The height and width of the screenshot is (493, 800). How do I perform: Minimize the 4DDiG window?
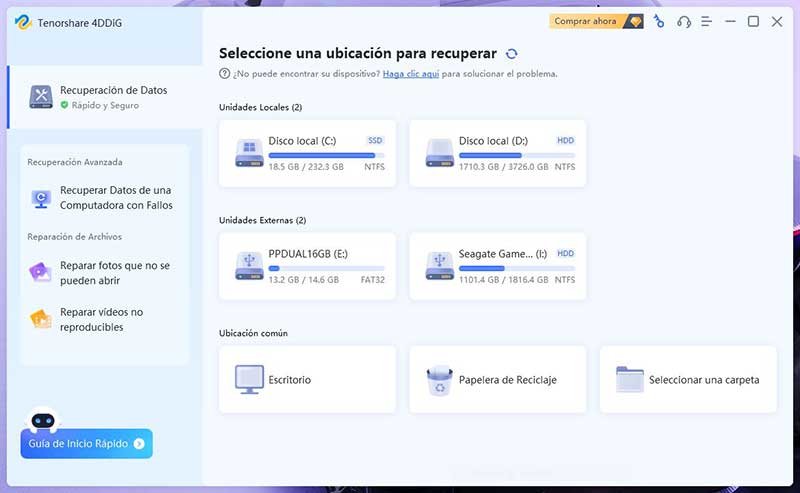click(730, 21)
